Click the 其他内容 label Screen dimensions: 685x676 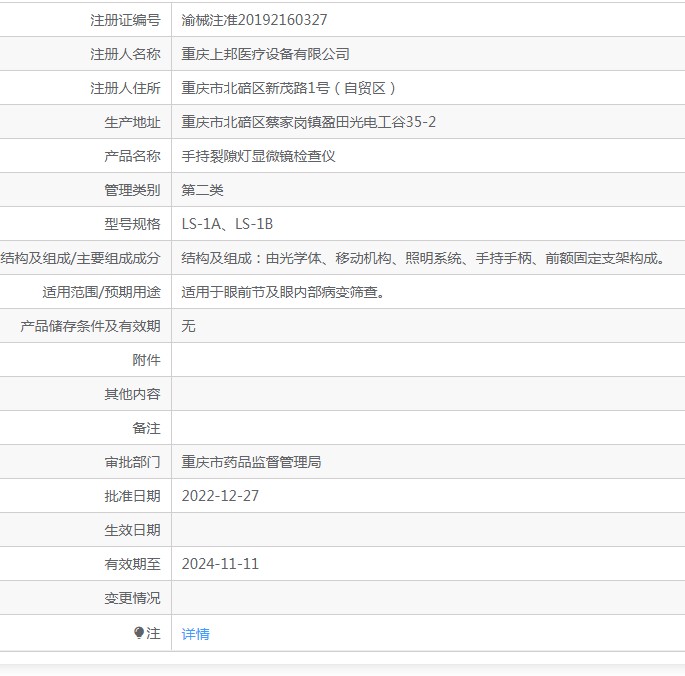point(132,395)
